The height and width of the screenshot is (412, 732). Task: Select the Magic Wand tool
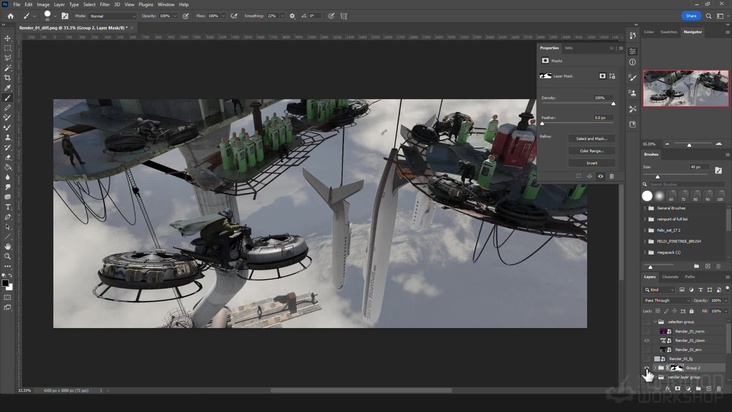(x=7, y=68)
